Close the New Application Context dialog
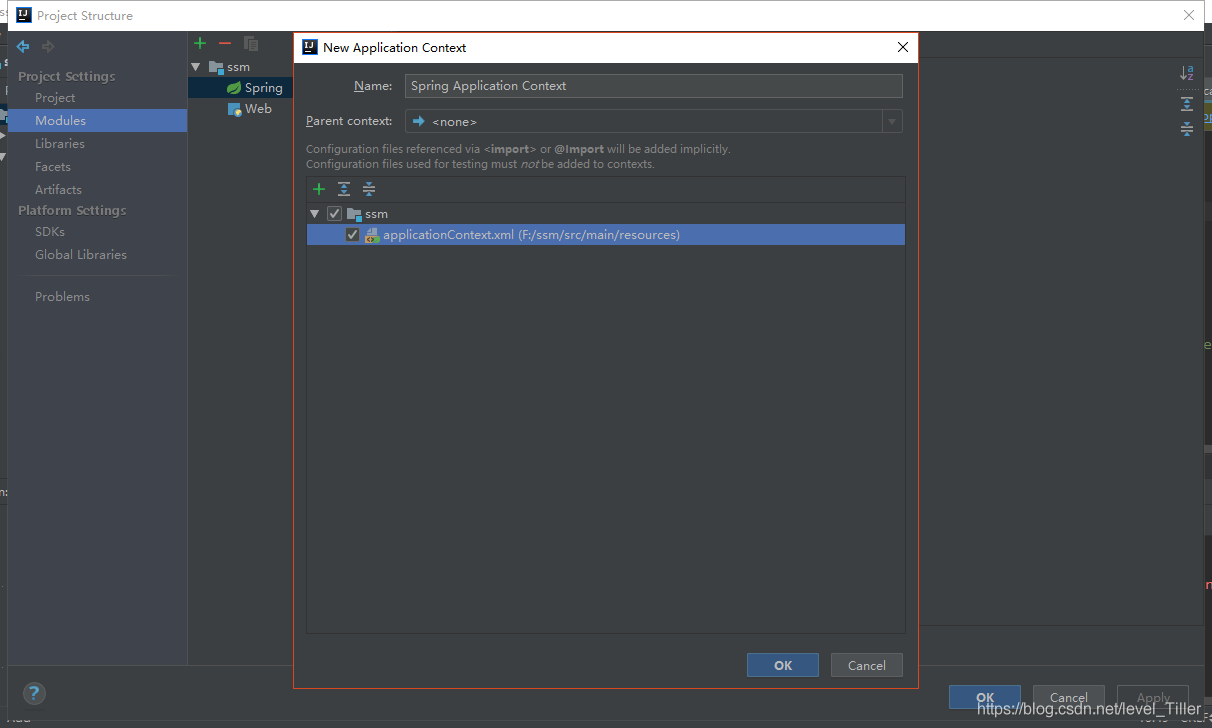This screenshot has width=1212, height=728. click(x=903, y=47)
